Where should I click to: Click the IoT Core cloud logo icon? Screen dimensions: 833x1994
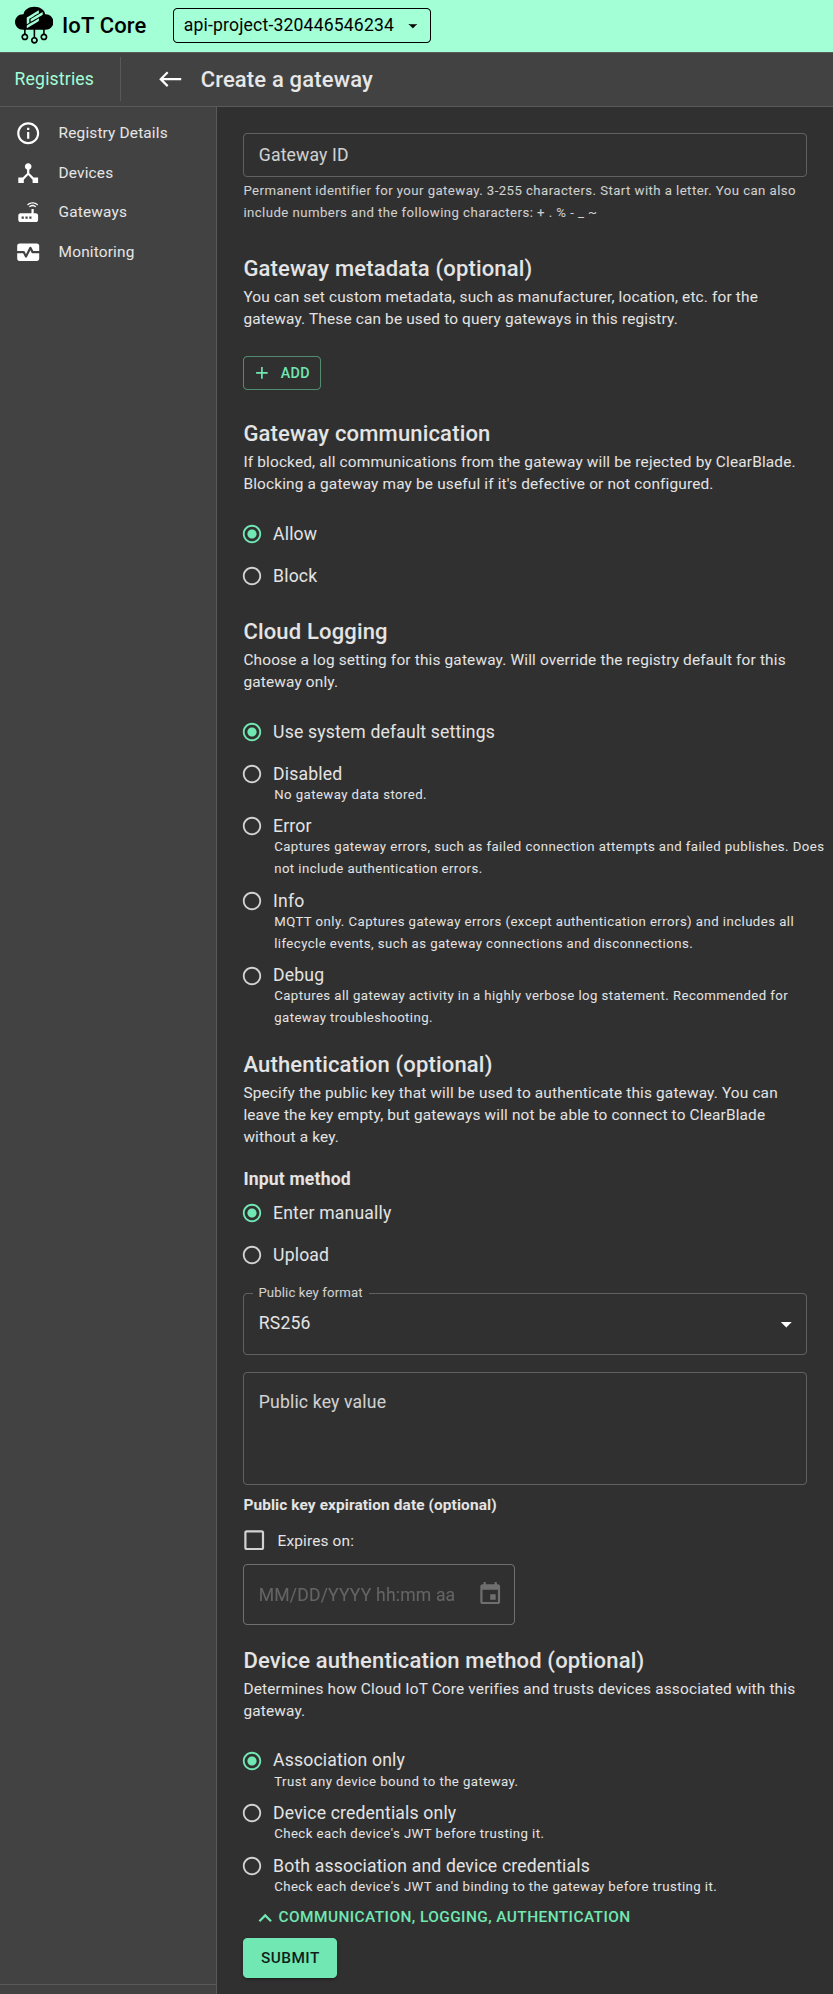pyautogui.click(x=34, y=25)
